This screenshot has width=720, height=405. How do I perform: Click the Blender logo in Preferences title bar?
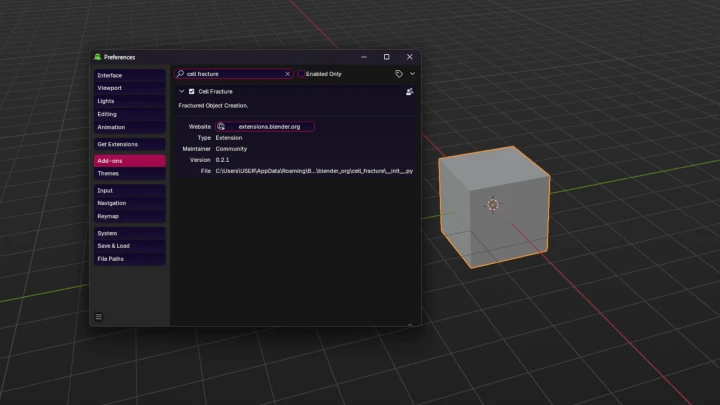97,57
